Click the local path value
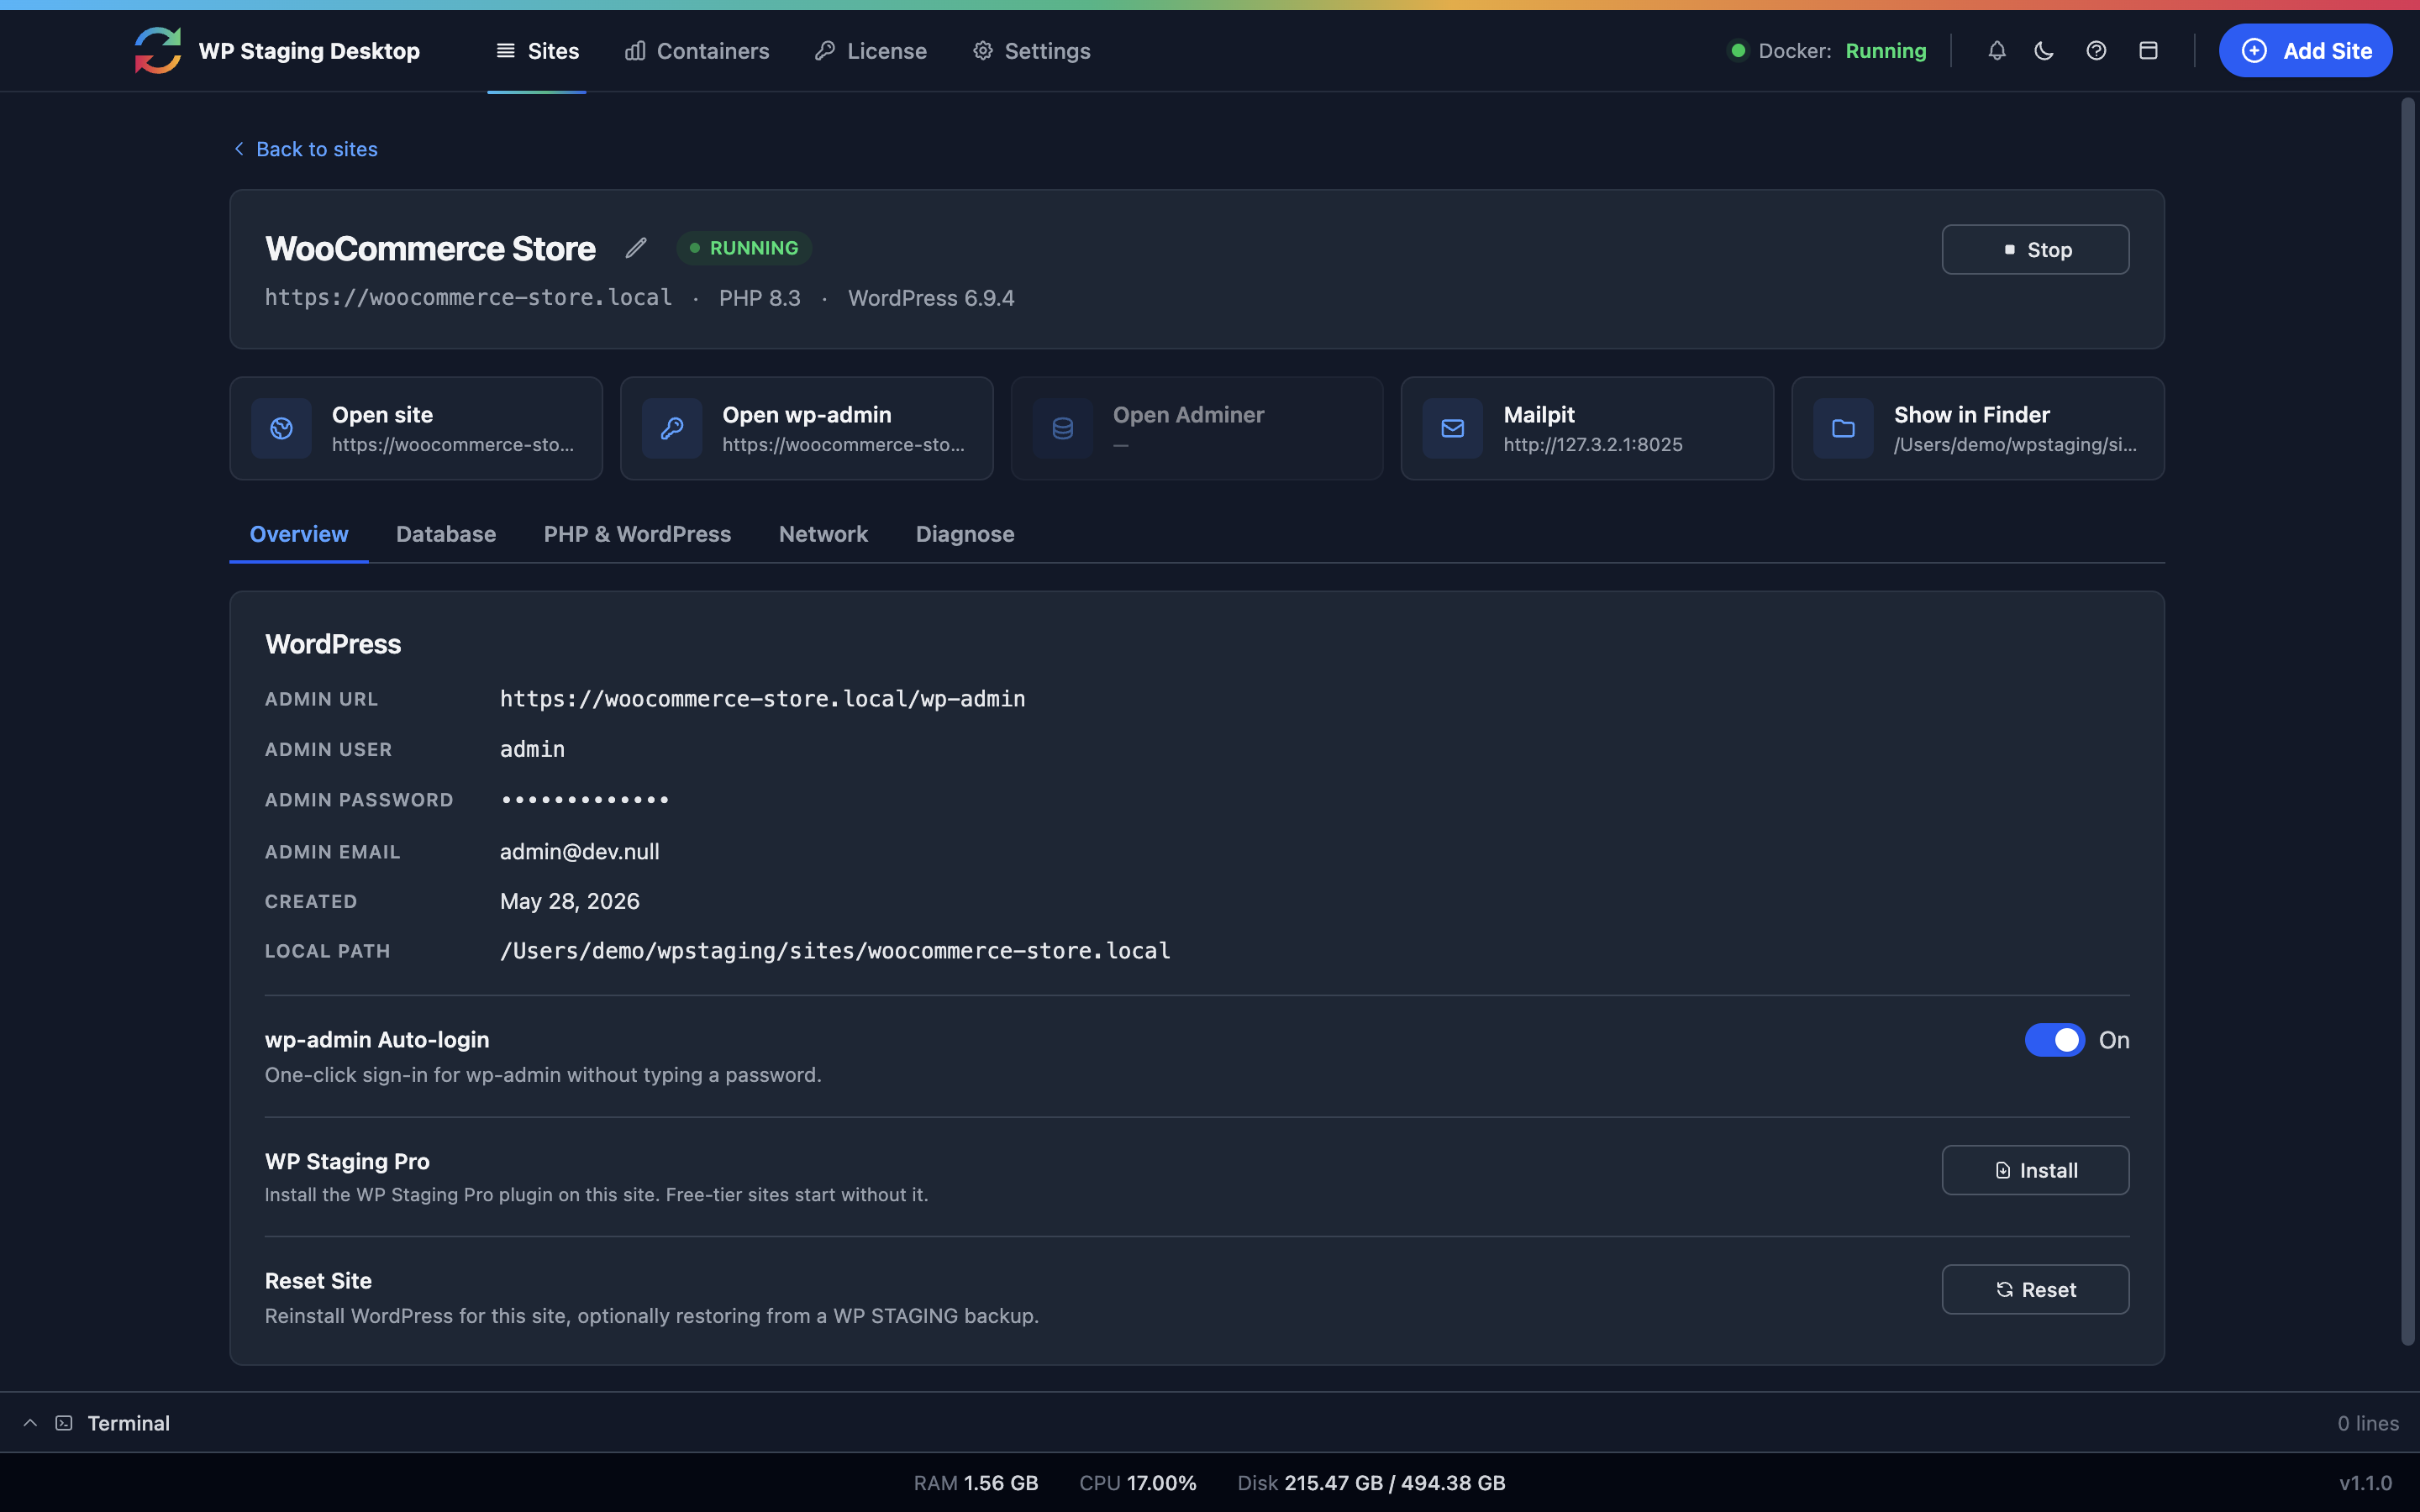This screenshot has height=1512, width=2420. tap(835, 951)
